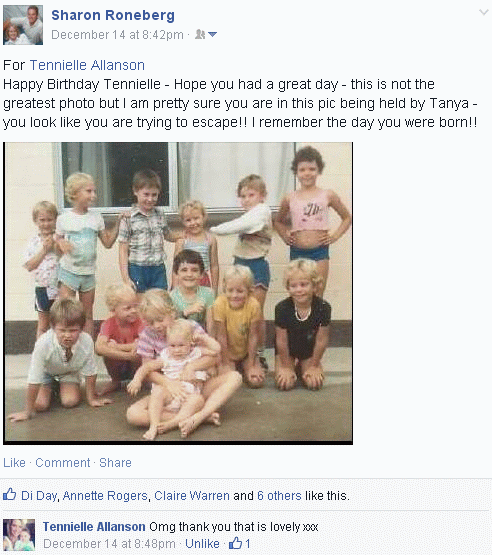Share this post
The width and height of the screenshot is (492, 555).
[x=115, y=463]
